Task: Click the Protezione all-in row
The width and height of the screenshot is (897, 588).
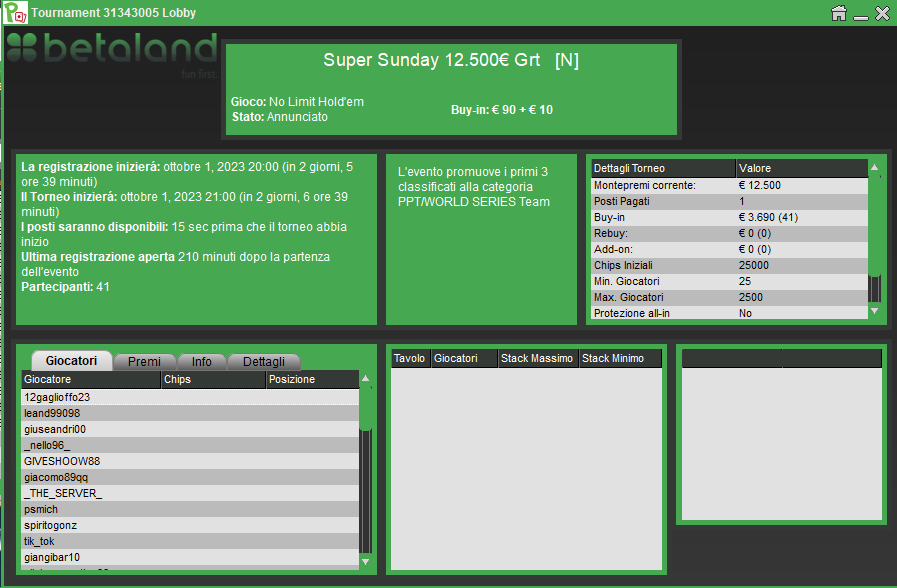Action: tap(729, 313)
